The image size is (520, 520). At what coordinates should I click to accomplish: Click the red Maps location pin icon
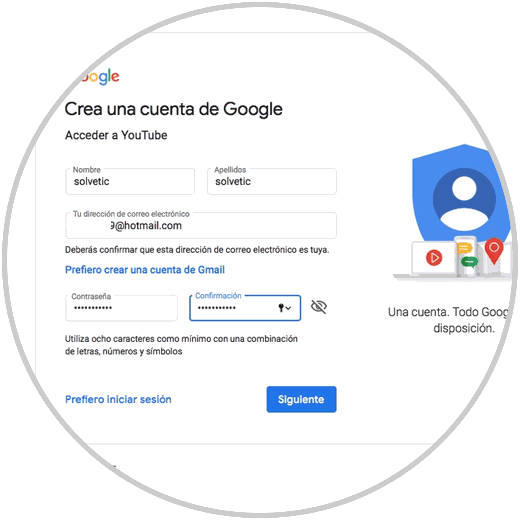point(494,251)
